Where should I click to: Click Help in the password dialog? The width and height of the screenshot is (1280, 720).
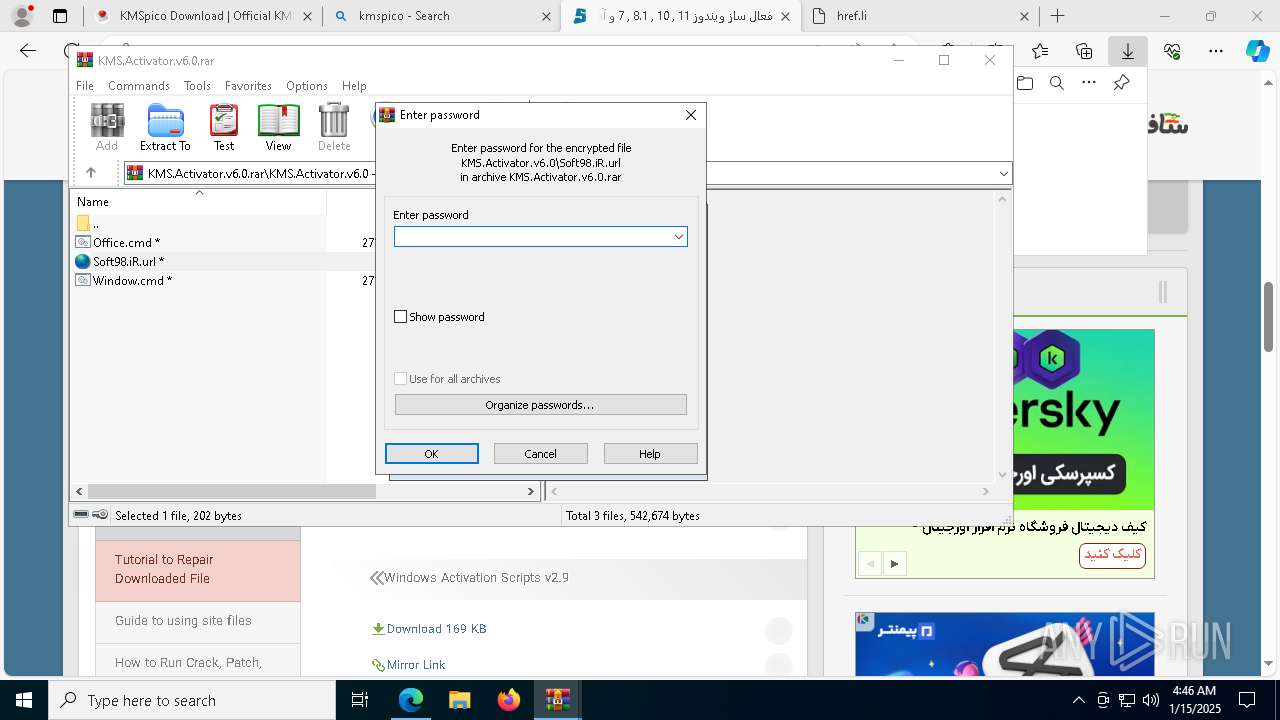tap(650, 454)
